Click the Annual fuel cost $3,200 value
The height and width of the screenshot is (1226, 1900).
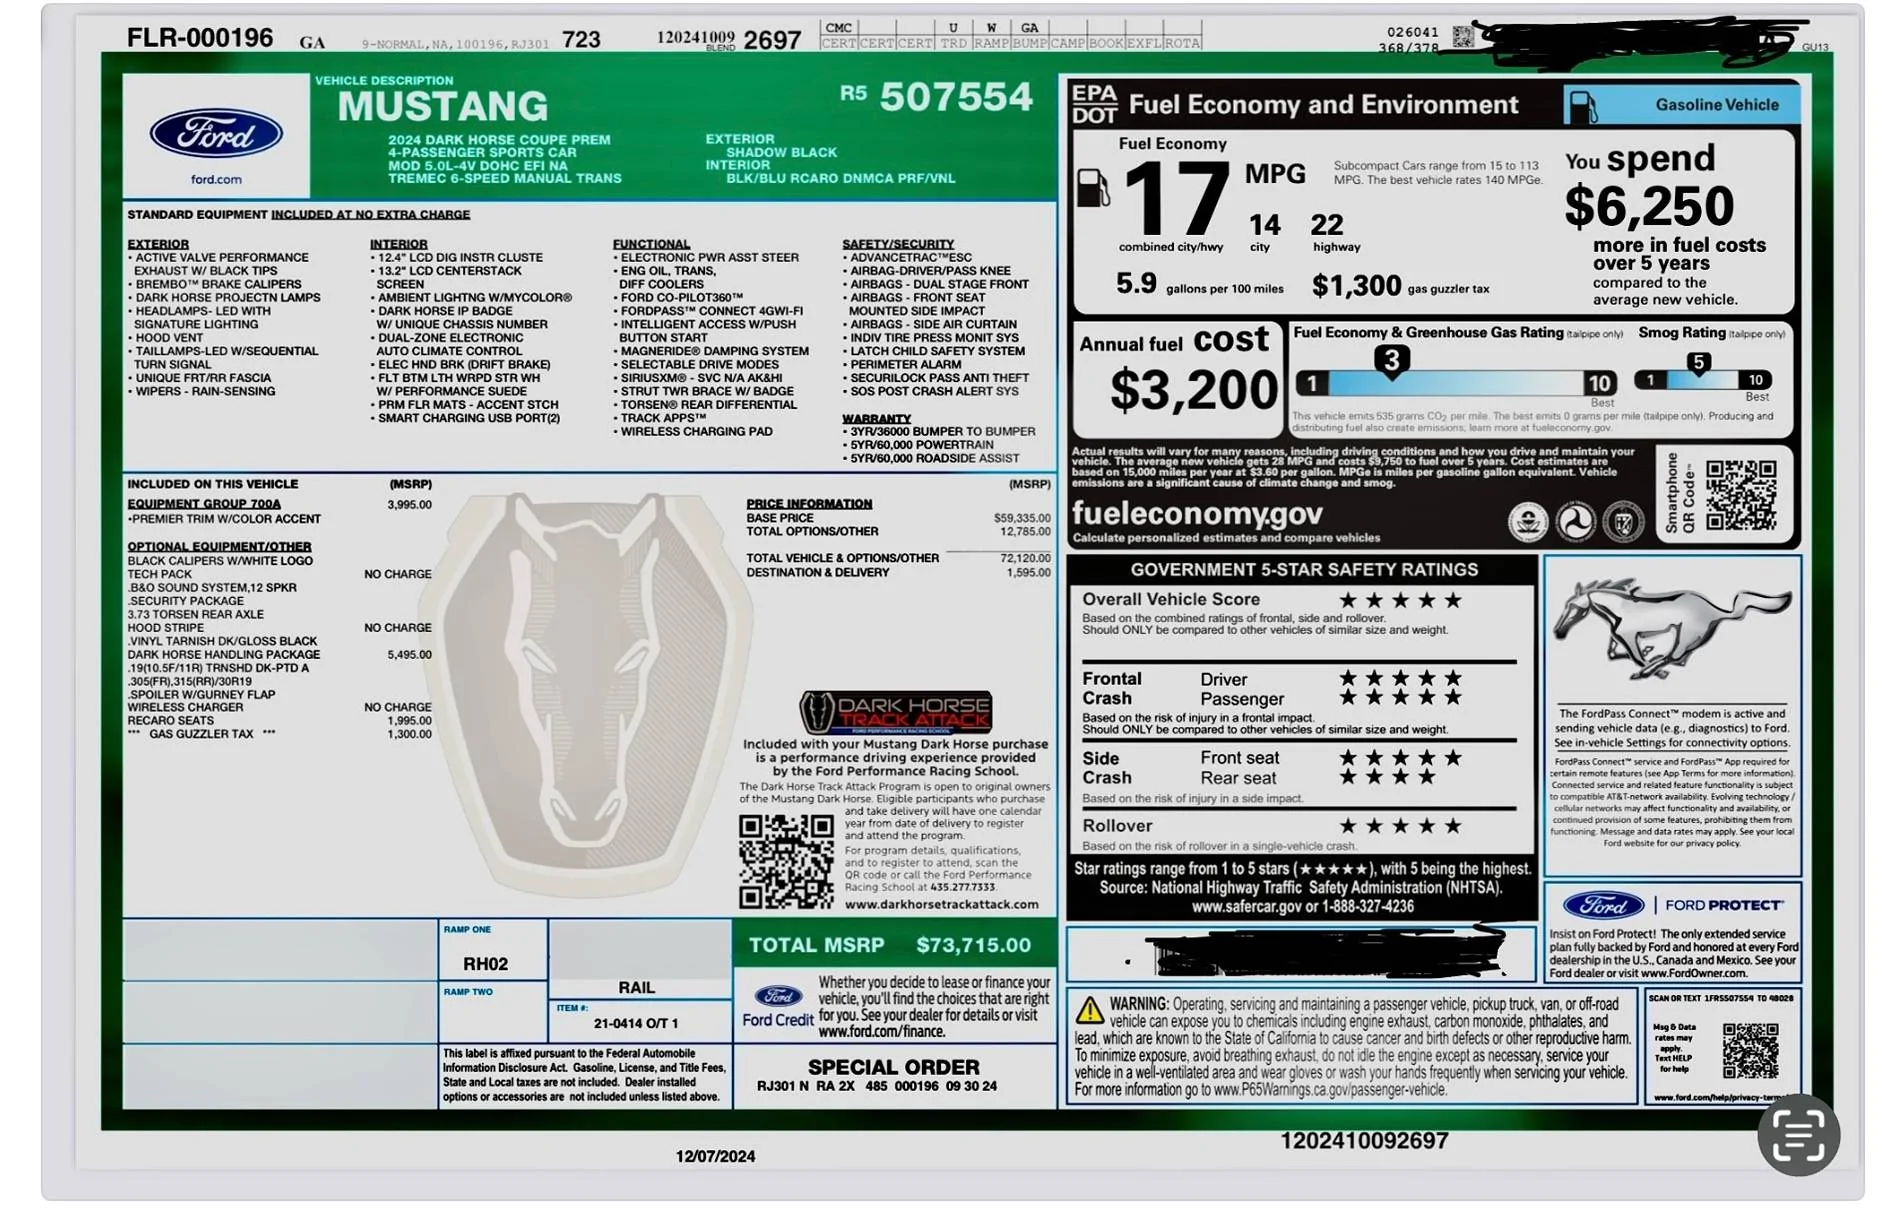pyautogui.click(x=1195, y=390)
